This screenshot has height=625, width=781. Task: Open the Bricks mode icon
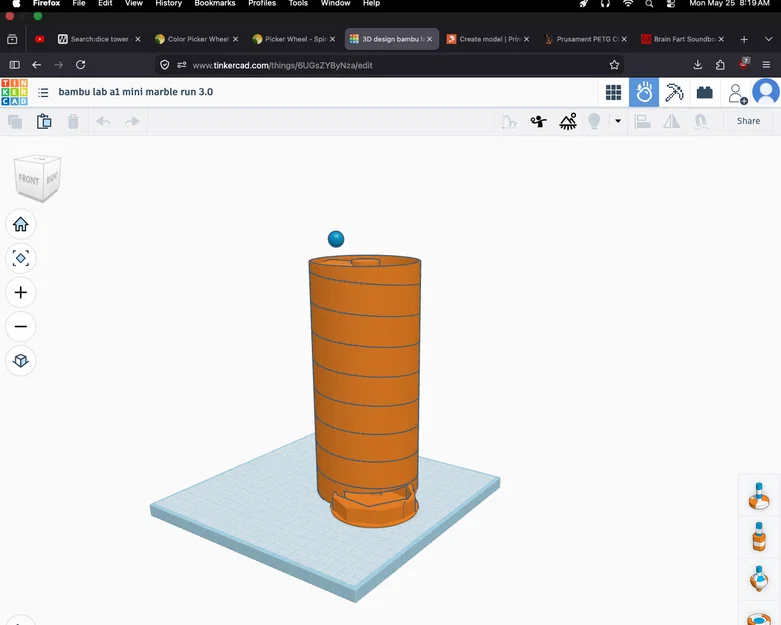pyautogui.click(x=704, y=92)
